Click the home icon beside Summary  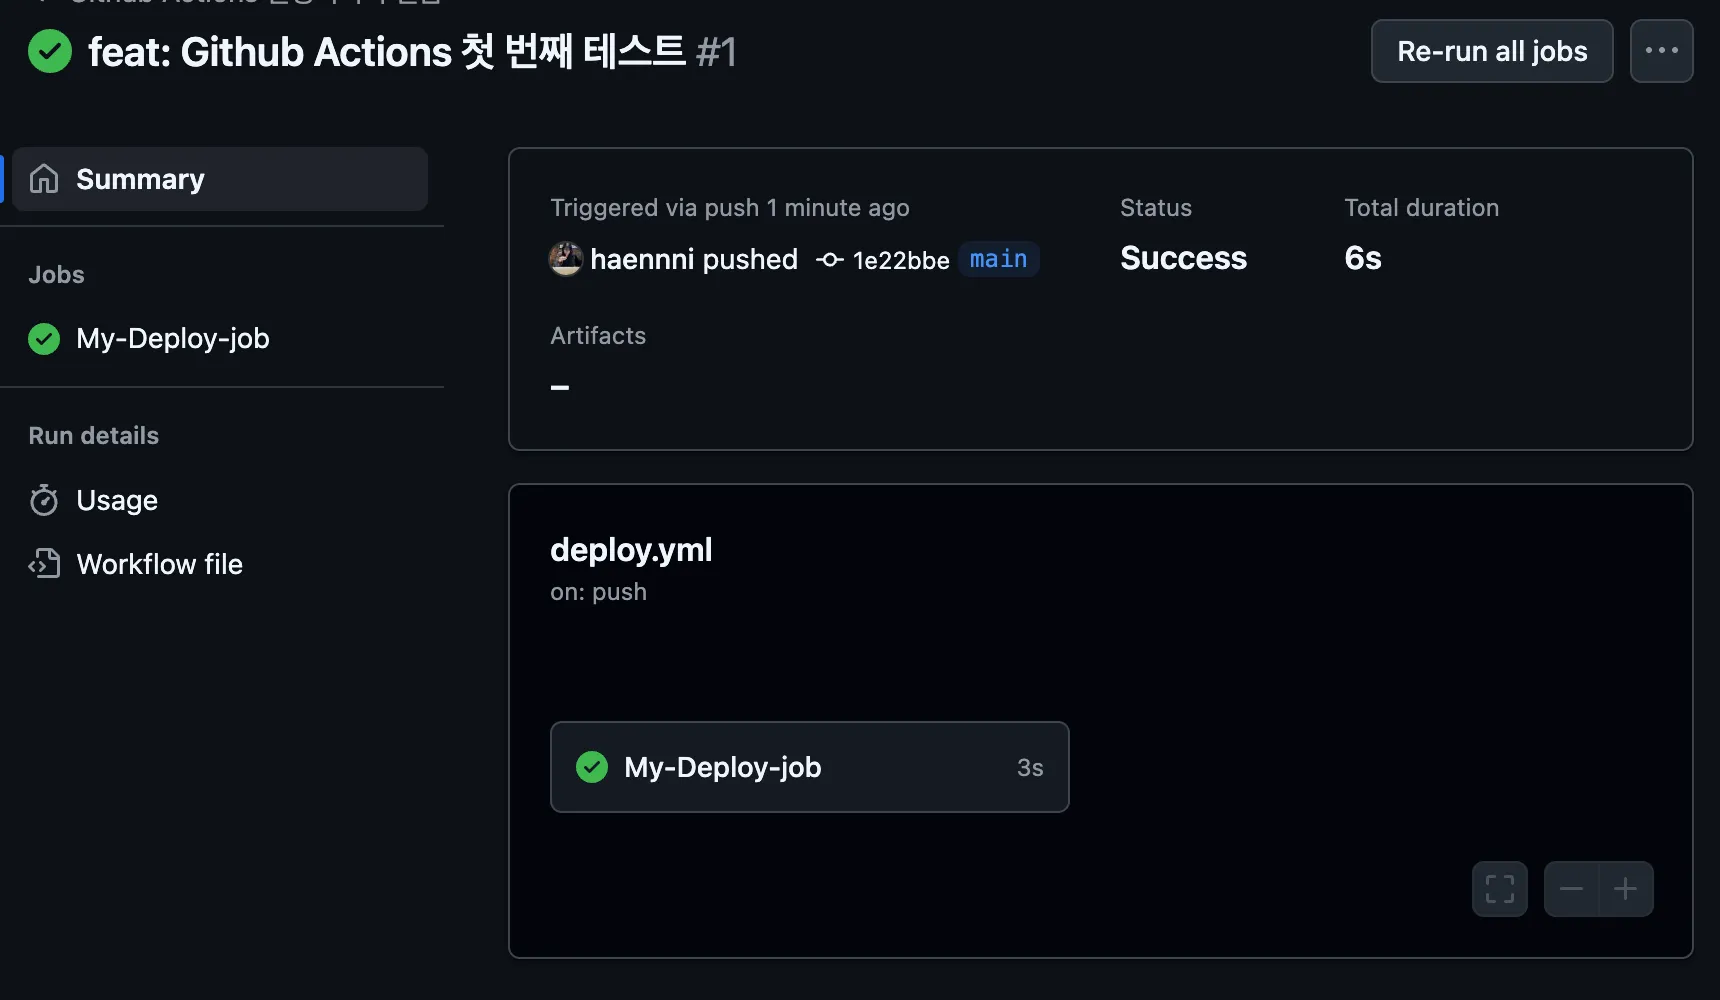[x=44, y=179]
